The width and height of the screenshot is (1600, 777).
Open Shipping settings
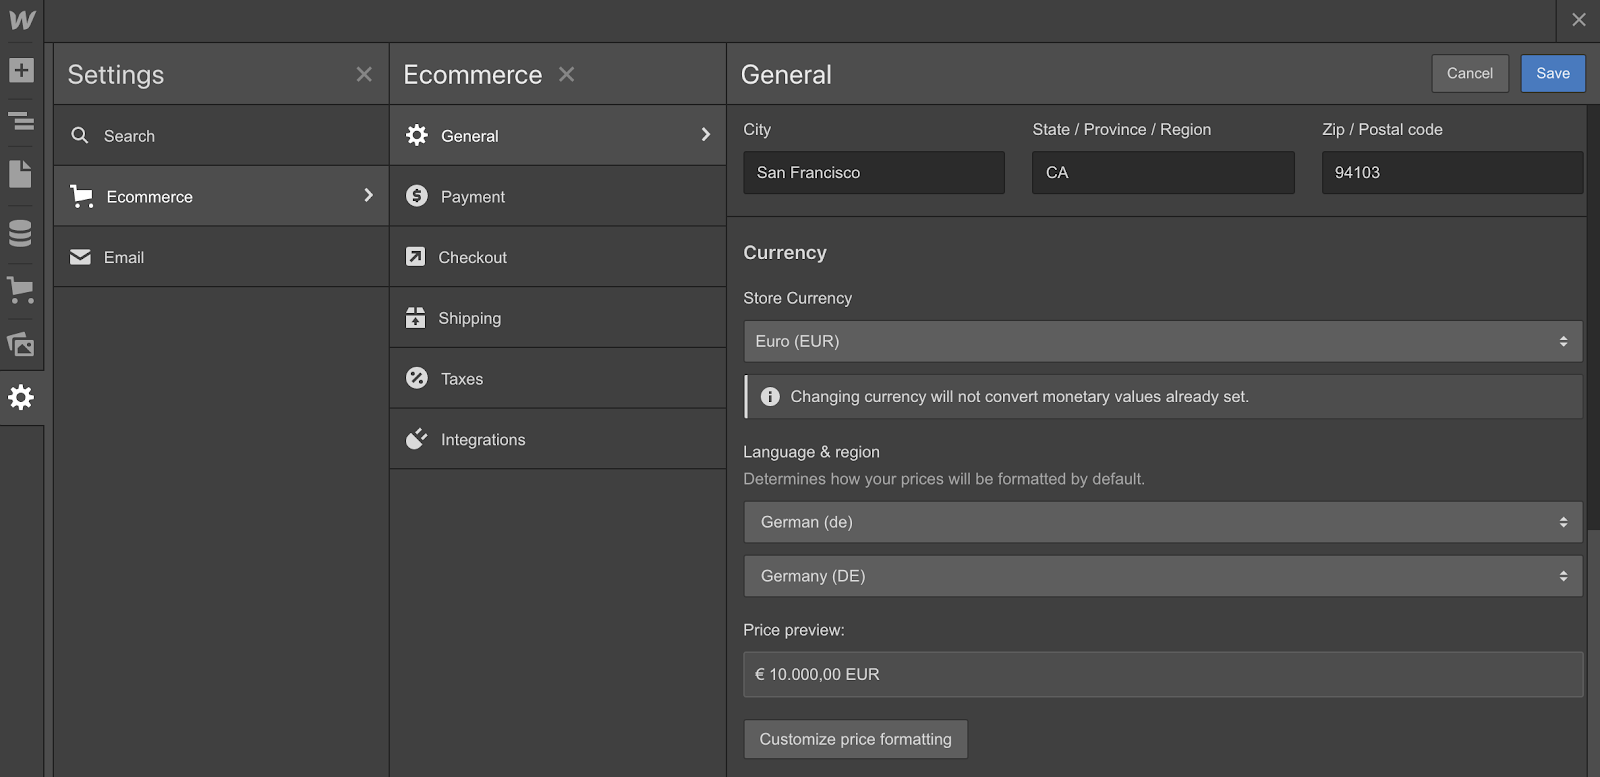click(557, 318)
